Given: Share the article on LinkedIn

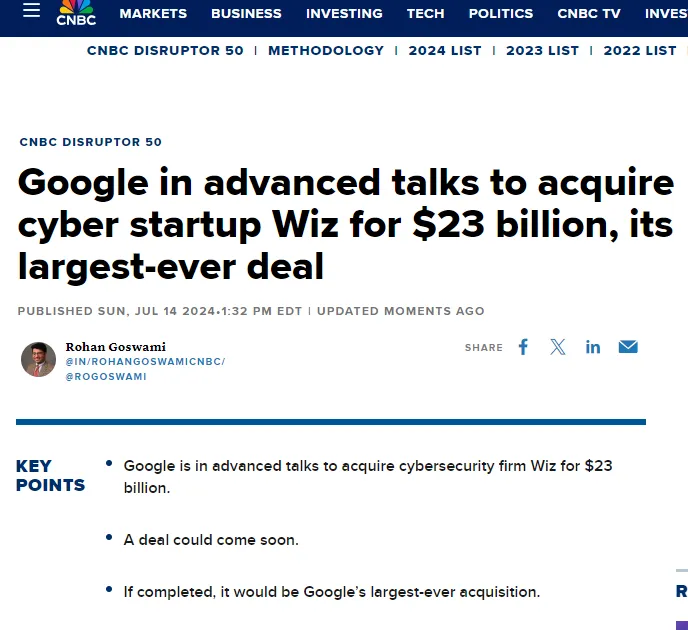Looking at the screenshot, I should tap(593, 347).
